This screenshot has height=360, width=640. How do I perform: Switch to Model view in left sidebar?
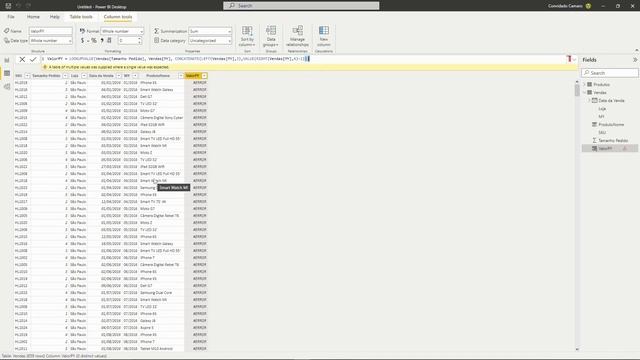coord(7,87)
